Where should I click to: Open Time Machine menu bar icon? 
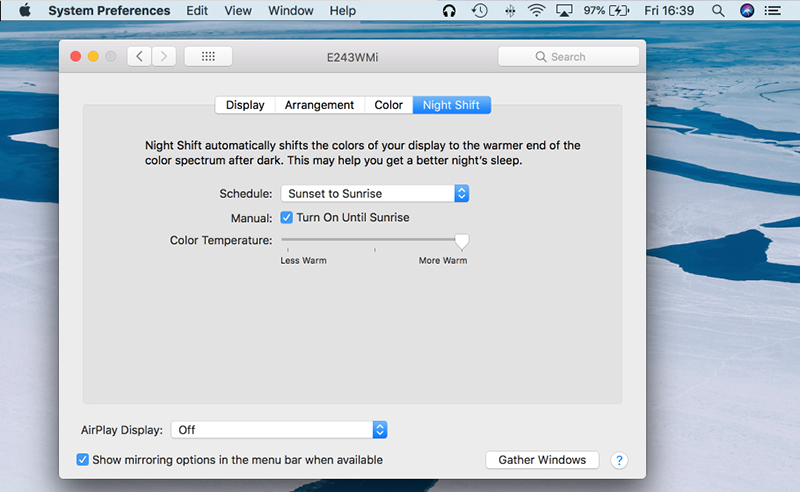tap(480, 11)
